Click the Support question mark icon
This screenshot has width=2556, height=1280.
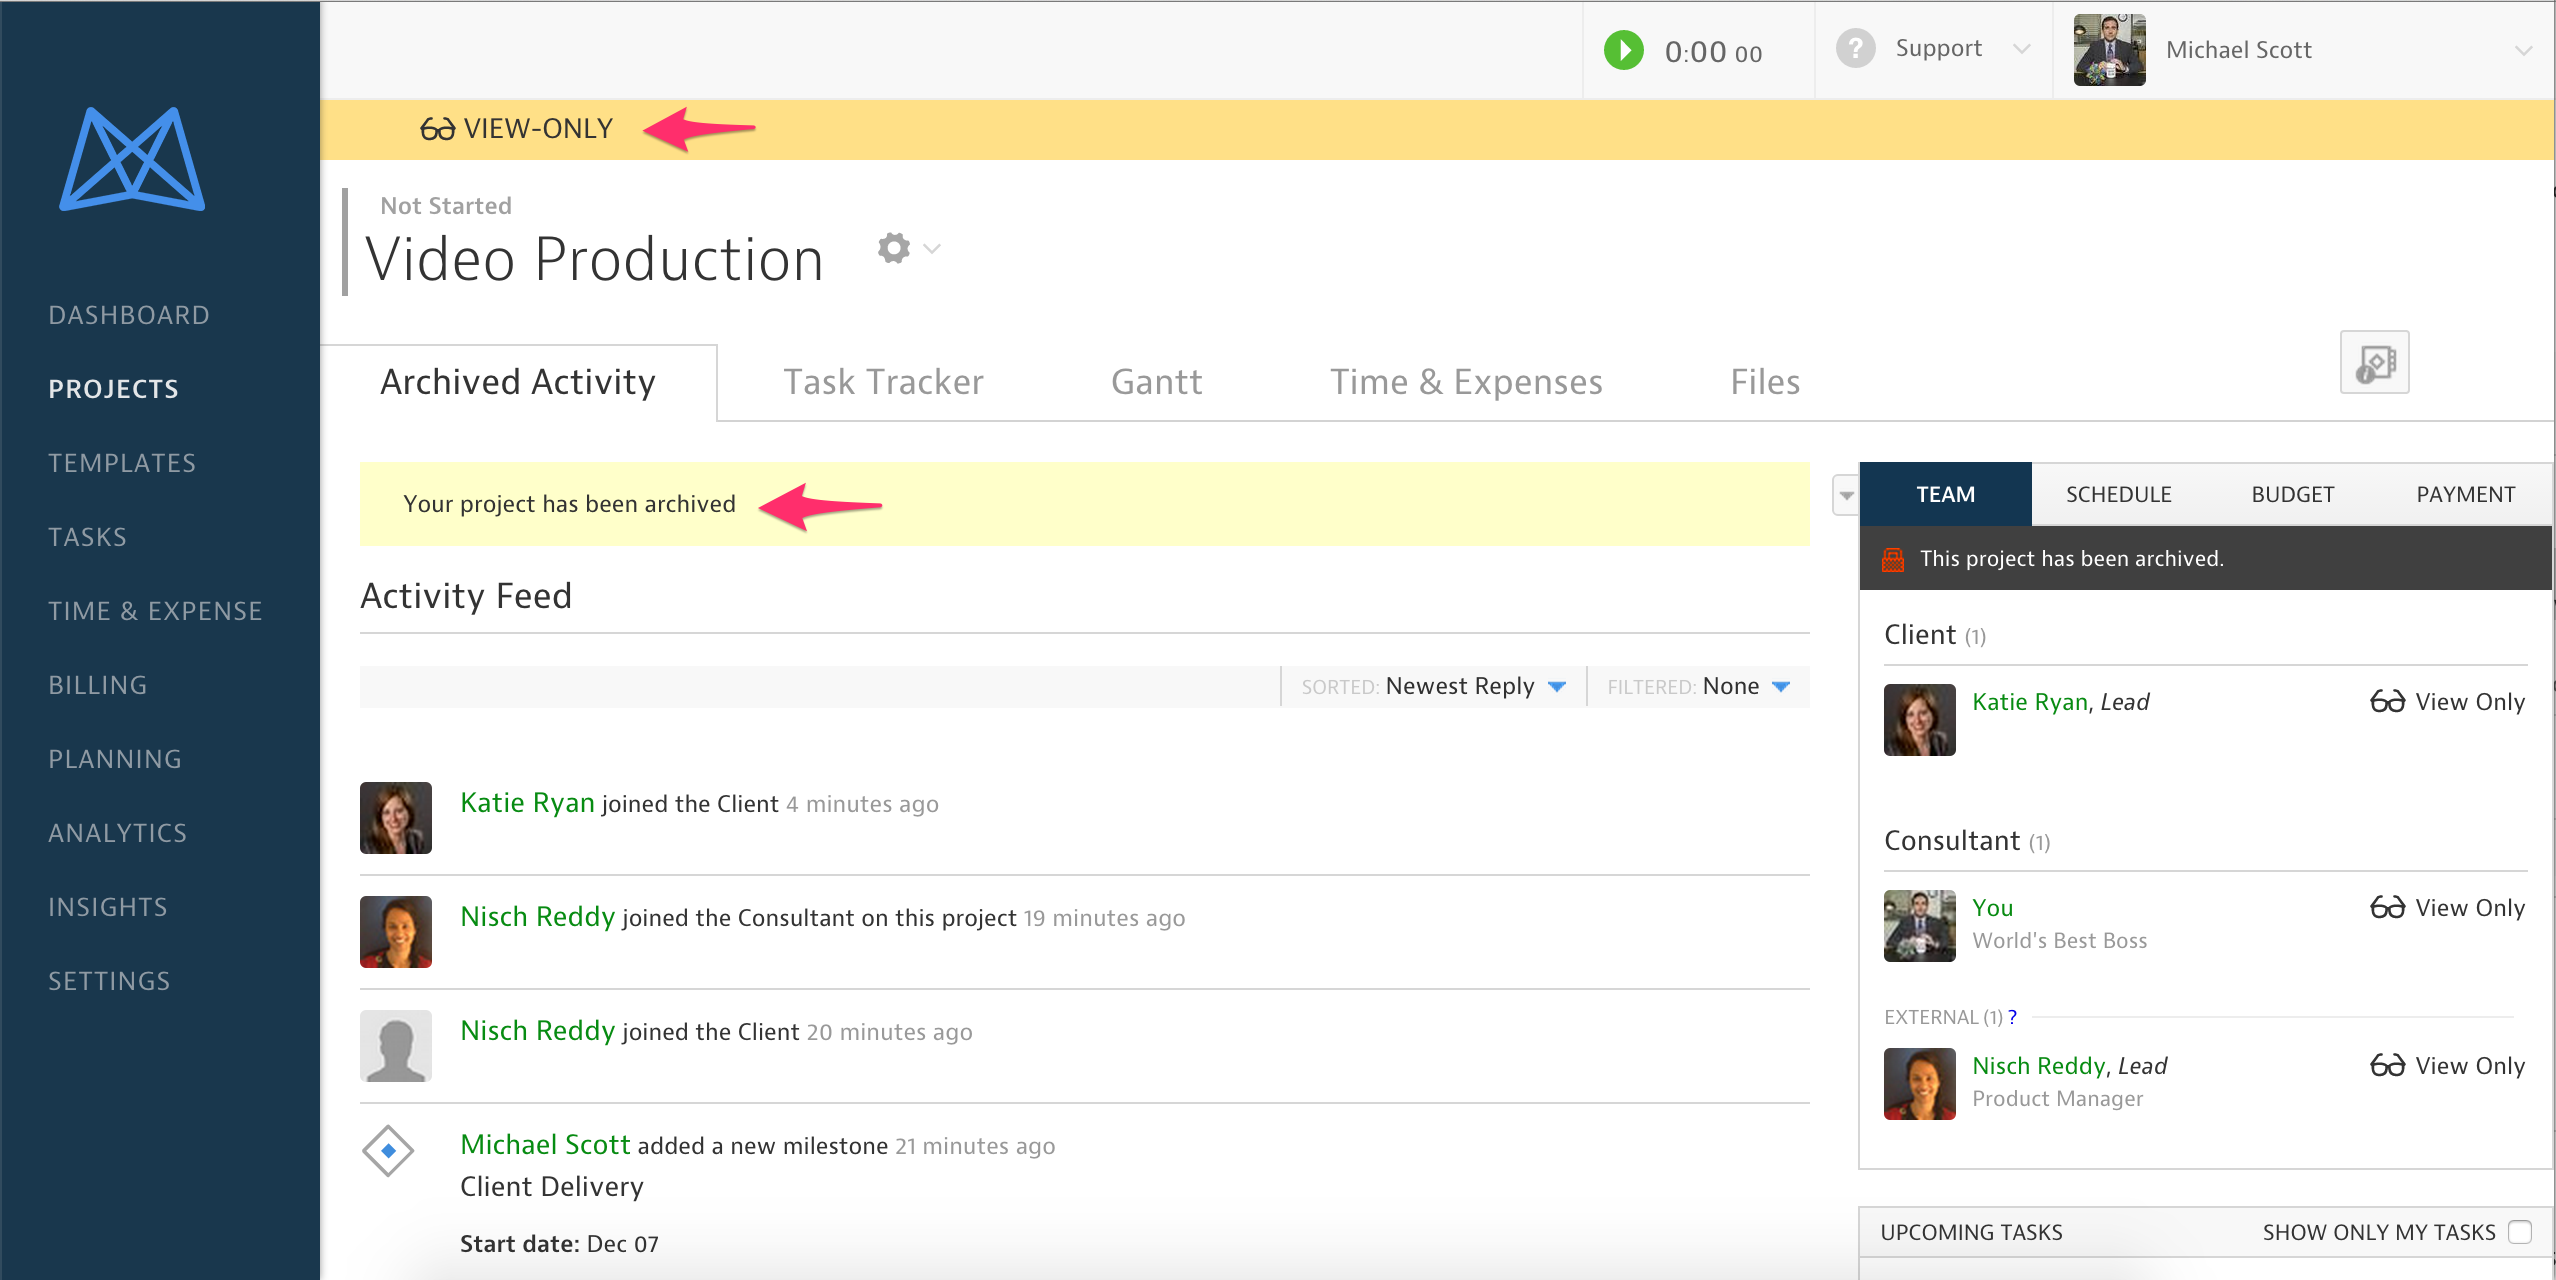point(1855,49)
